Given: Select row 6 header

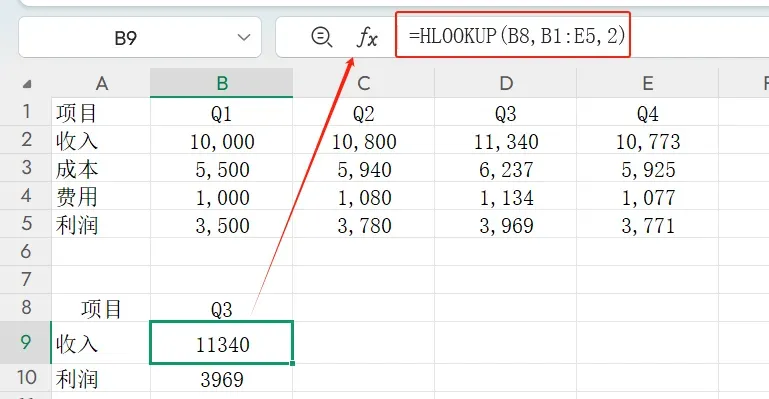Looking at the screenshot, I should click(26, 251).
